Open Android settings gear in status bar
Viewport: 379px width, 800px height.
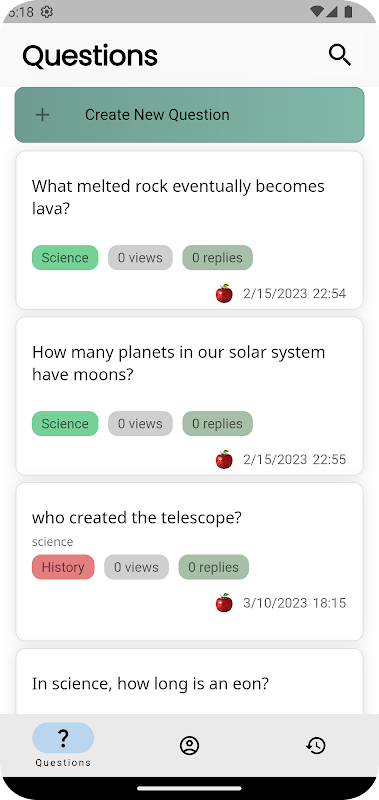pos(46,12)
